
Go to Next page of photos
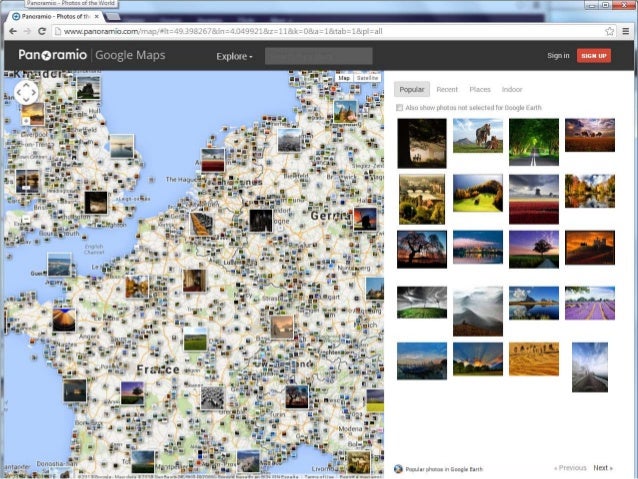coord(602,467)
